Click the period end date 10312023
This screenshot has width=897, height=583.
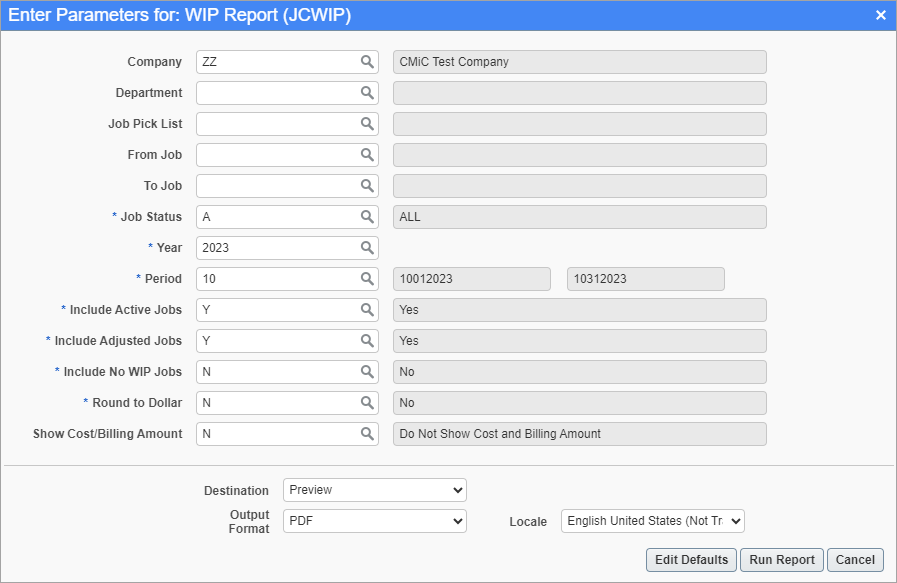tap(646, 279)
